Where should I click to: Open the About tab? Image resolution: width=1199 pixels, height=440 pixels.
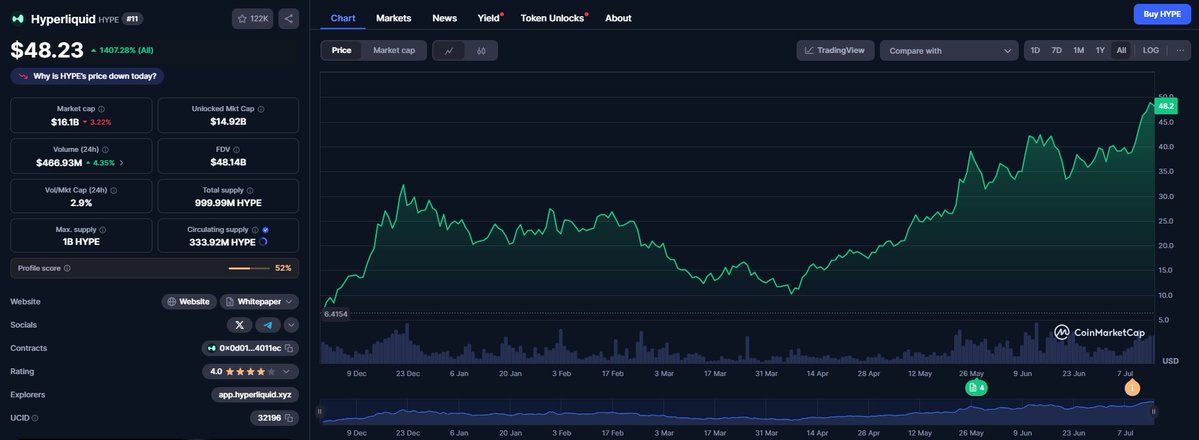click(x=618, y=18)
